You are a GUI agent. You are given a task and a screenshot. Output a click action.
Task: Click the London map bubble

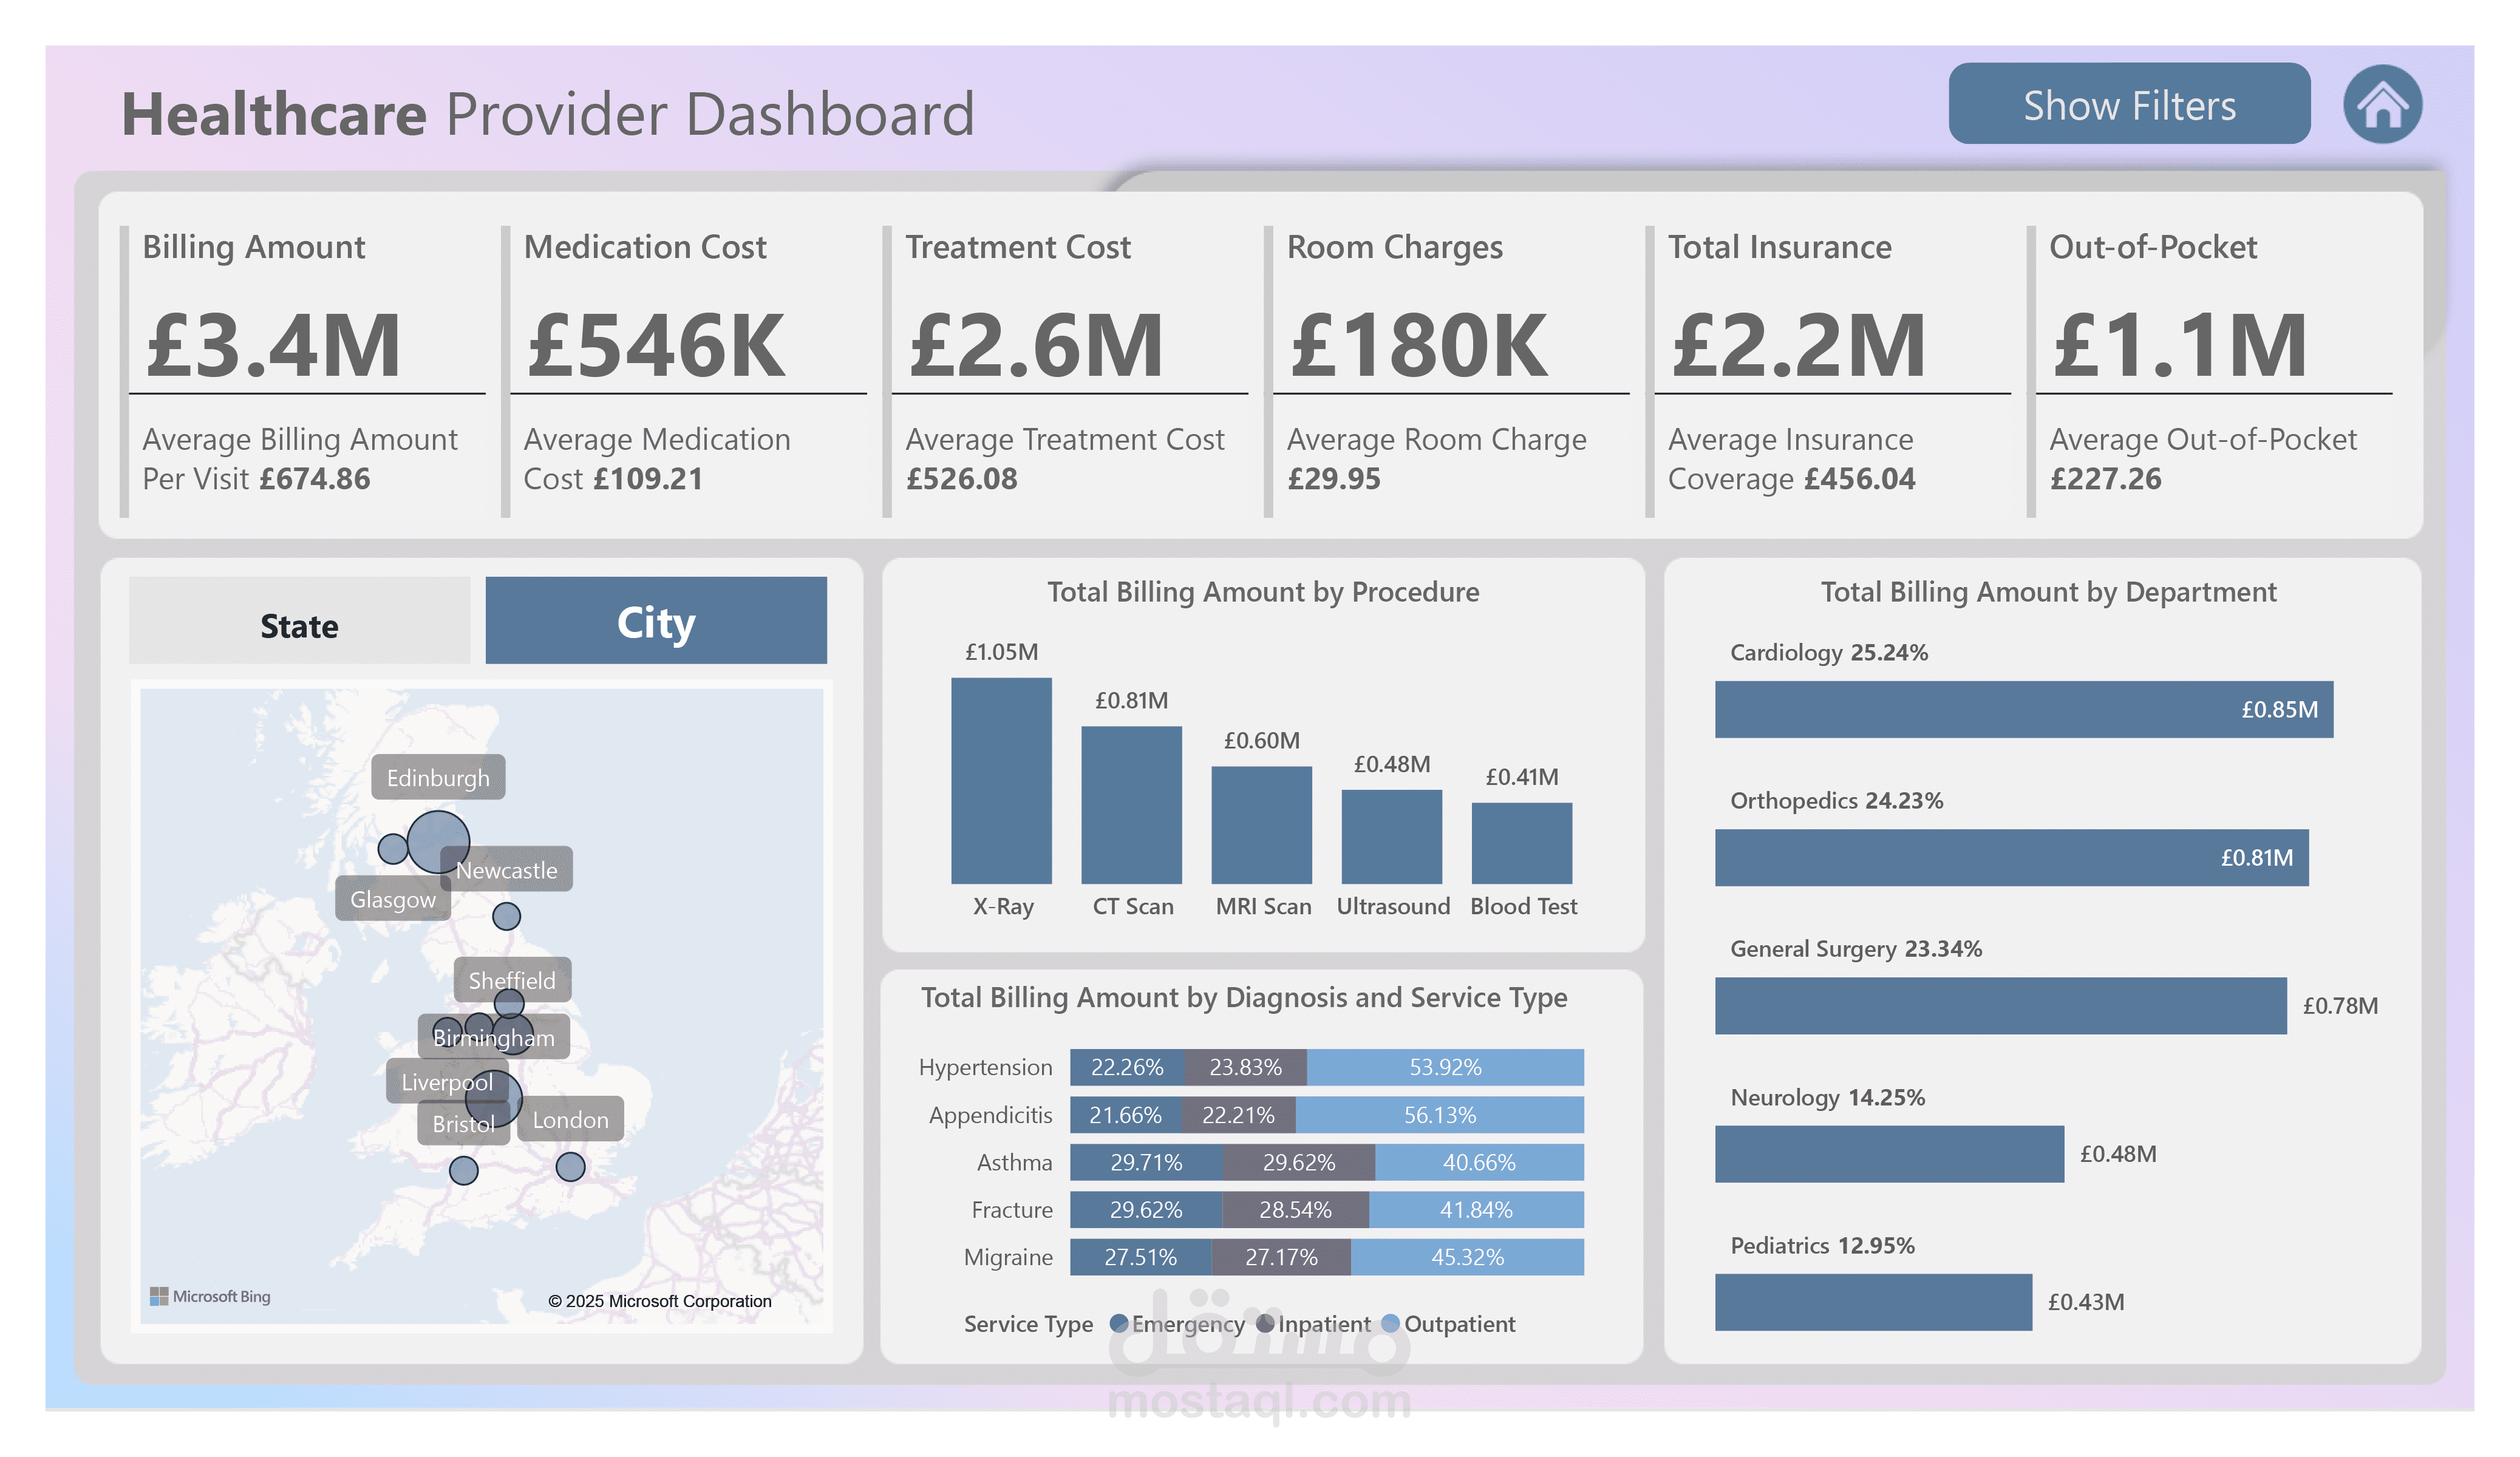pyautogui.click(x=570, y=1166)
